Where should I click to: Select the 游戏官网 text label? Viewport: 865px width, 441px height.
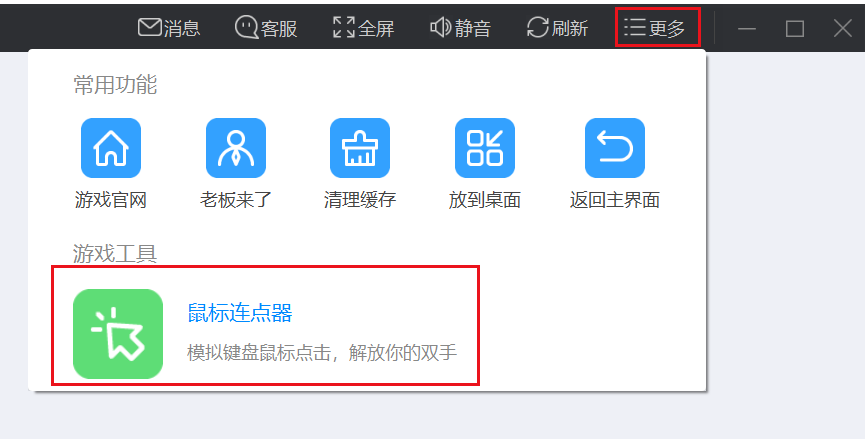(x=110, y=200)
